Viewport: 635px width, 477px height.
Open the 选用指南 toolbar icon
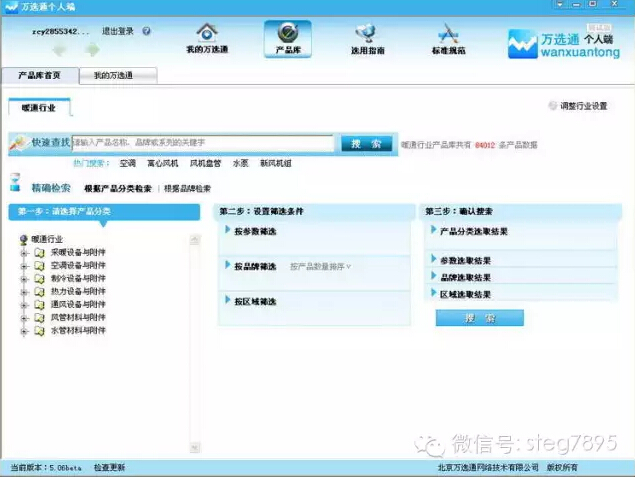coord(367,33)
